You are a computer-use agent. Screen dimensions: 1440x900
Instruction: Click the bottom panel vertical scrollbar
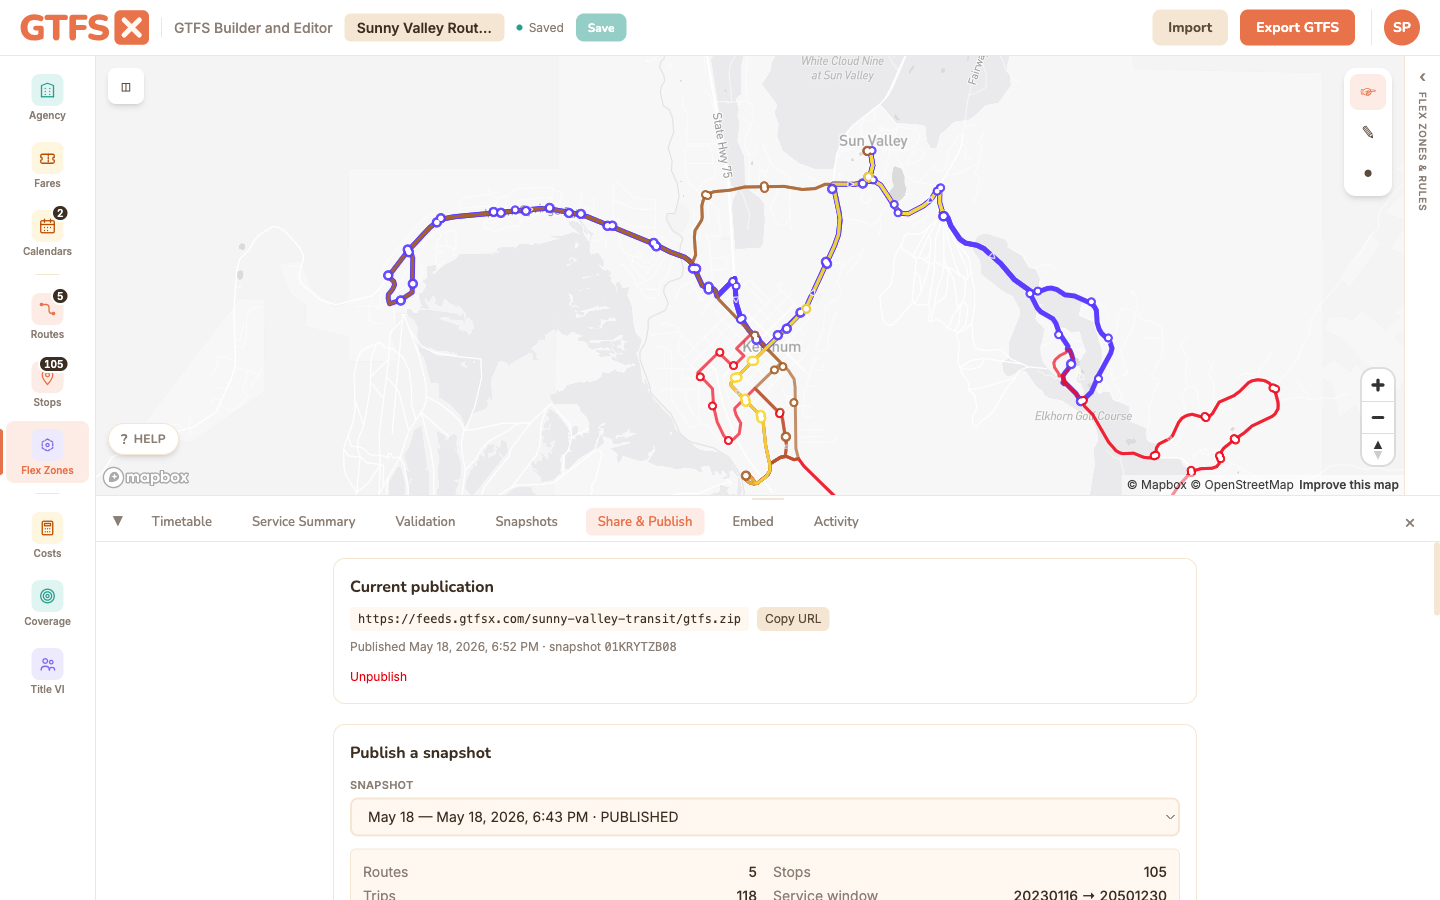tap(1436, 580)
